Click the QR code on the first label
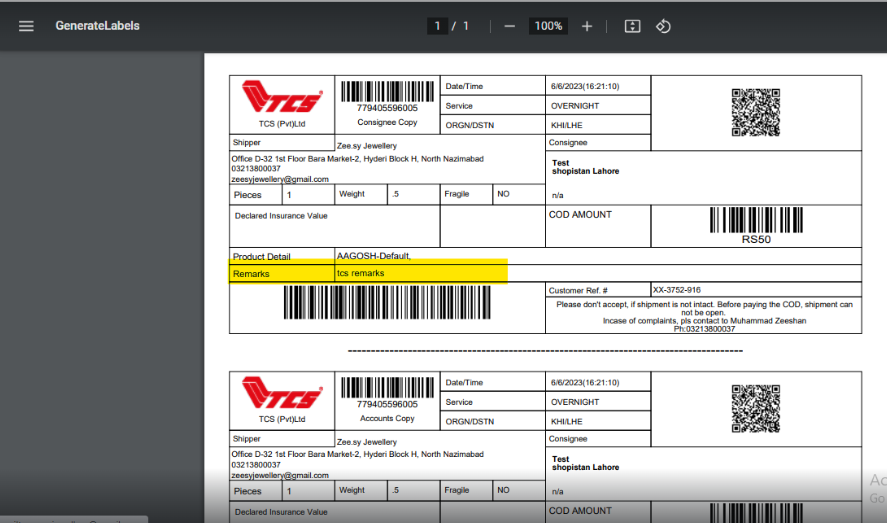Viewport: 887px width, 523px height. click(x=755, y=112)
